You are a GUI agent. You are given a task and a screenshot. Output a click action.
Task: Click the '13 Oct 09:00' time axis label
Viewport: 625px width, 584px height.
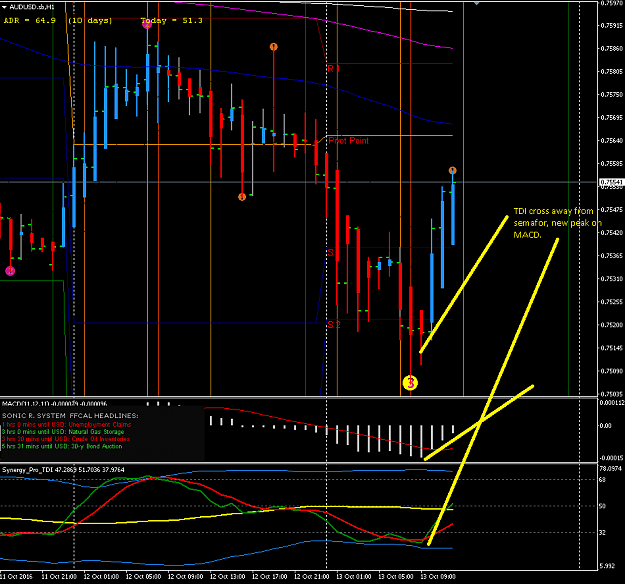(x=438, y=576)
